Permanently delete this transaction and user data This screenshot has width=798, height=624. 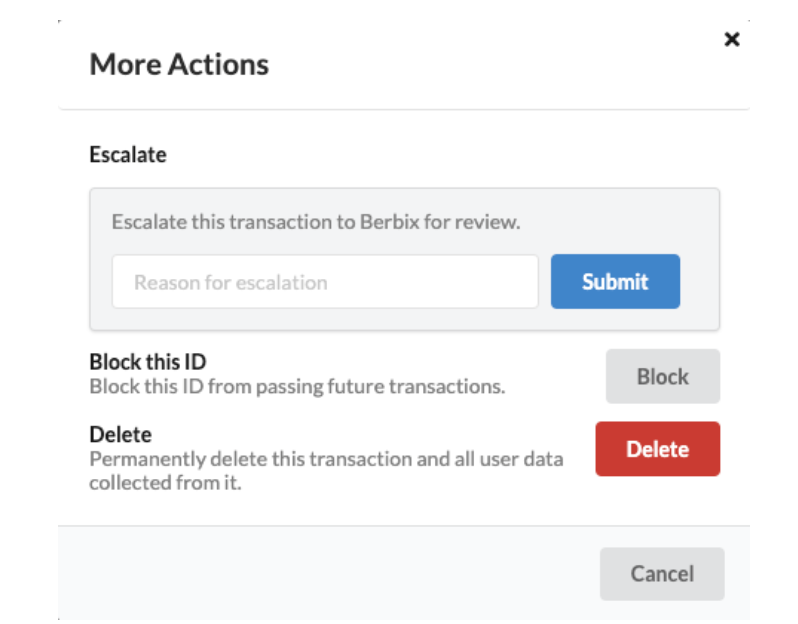[x=658, y=449]
